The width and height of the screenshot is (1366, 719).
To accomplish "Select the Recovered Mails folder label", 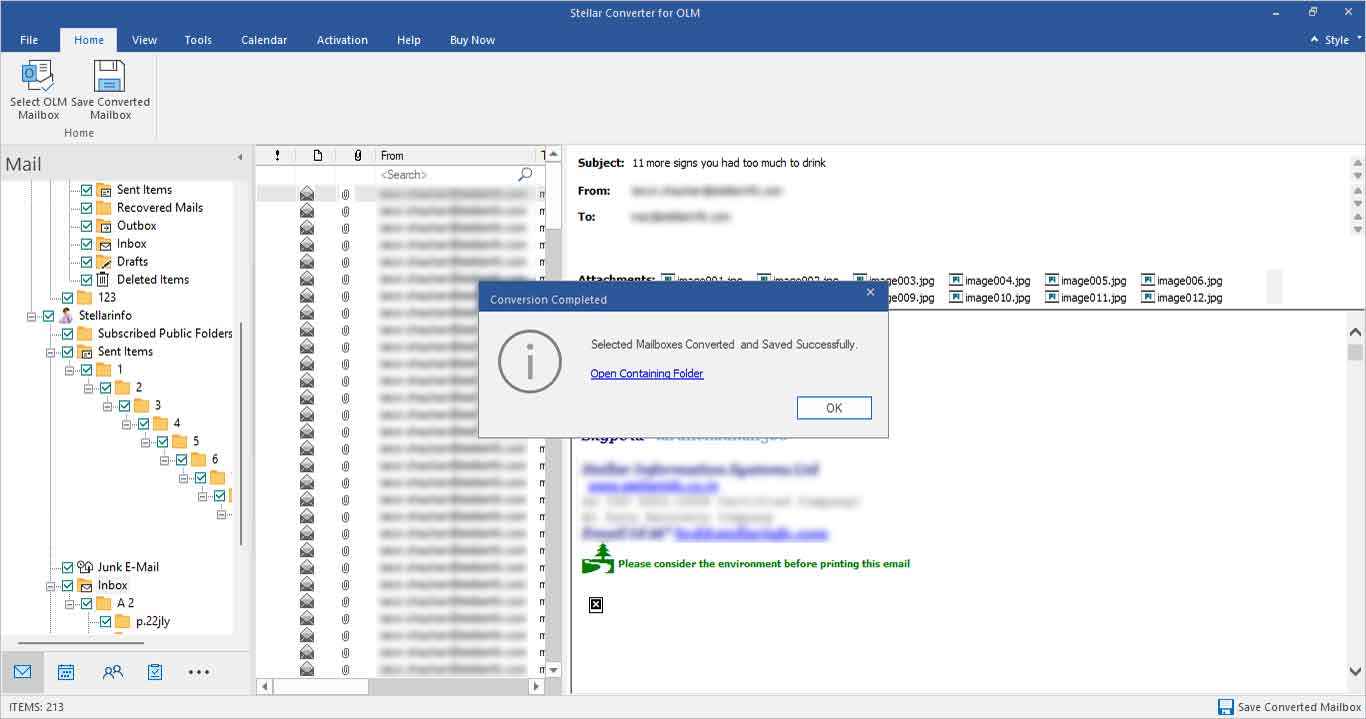I will click(x=160, y=208).
